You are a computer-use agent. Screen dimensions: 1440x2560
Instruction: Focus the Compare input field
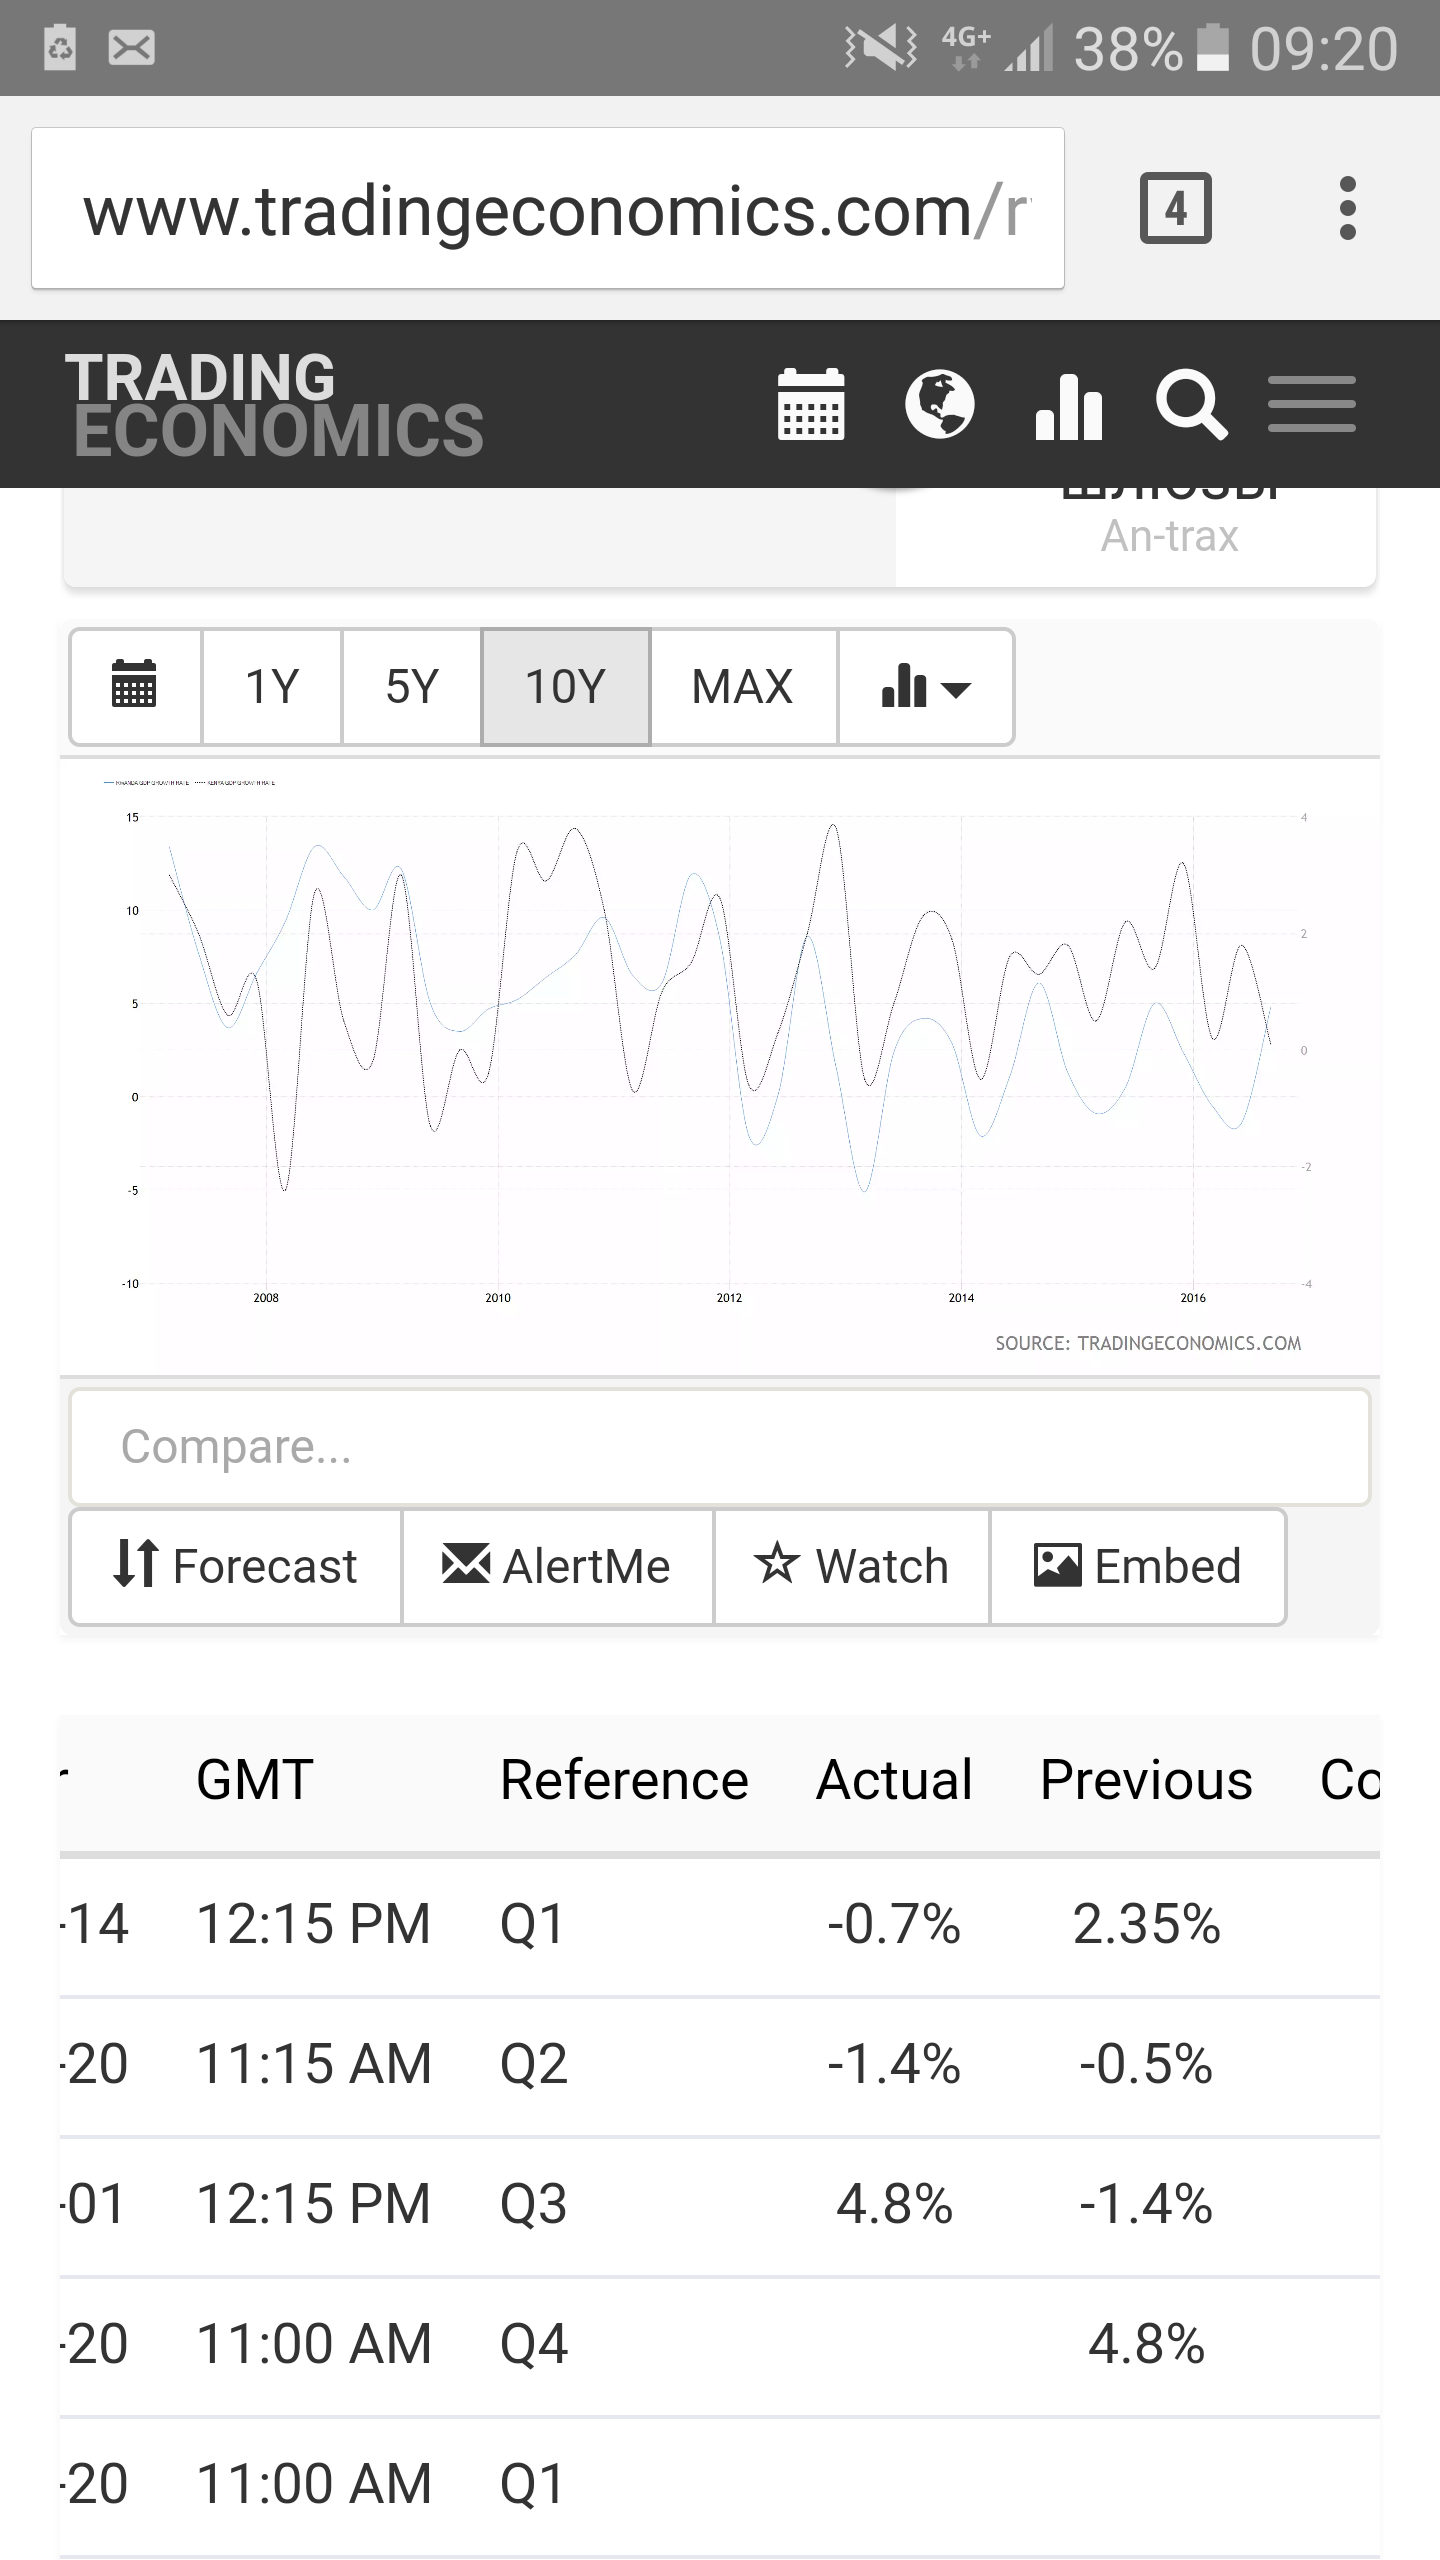[x=719, y=1446]
